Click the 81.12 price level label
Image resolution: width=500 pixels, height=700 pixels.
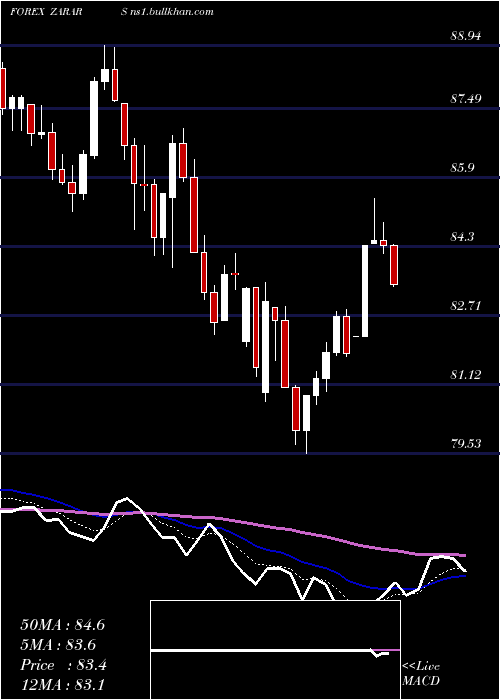[x=466, y=375]
